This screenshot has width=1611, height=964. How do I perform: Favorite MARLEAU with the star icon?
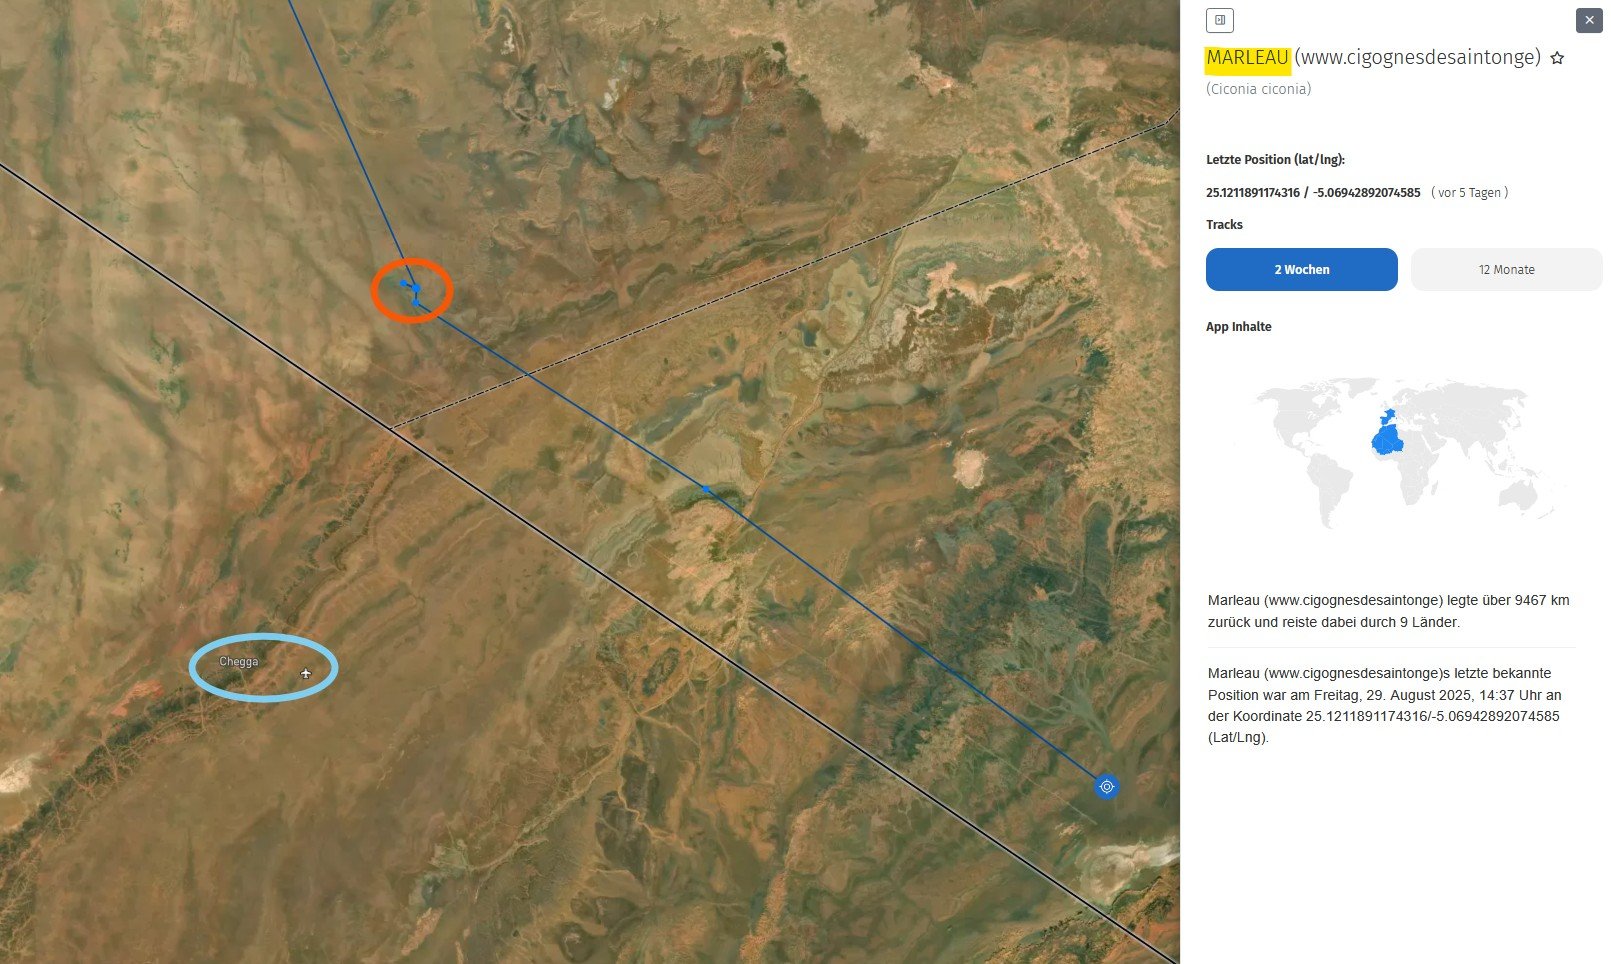[x=1557, y=58]
